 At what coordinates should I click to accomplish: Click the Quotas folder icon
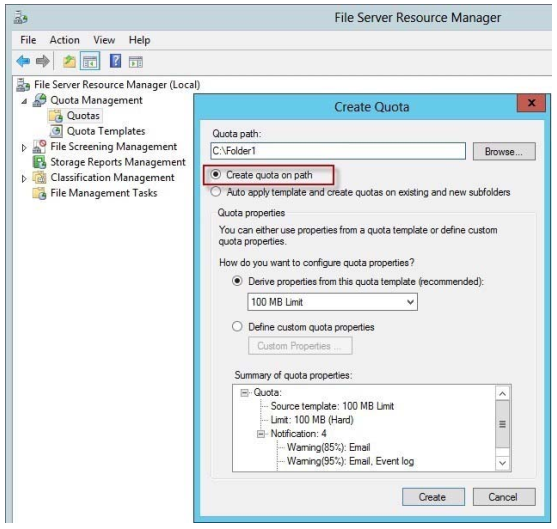[x=56, y=116]
